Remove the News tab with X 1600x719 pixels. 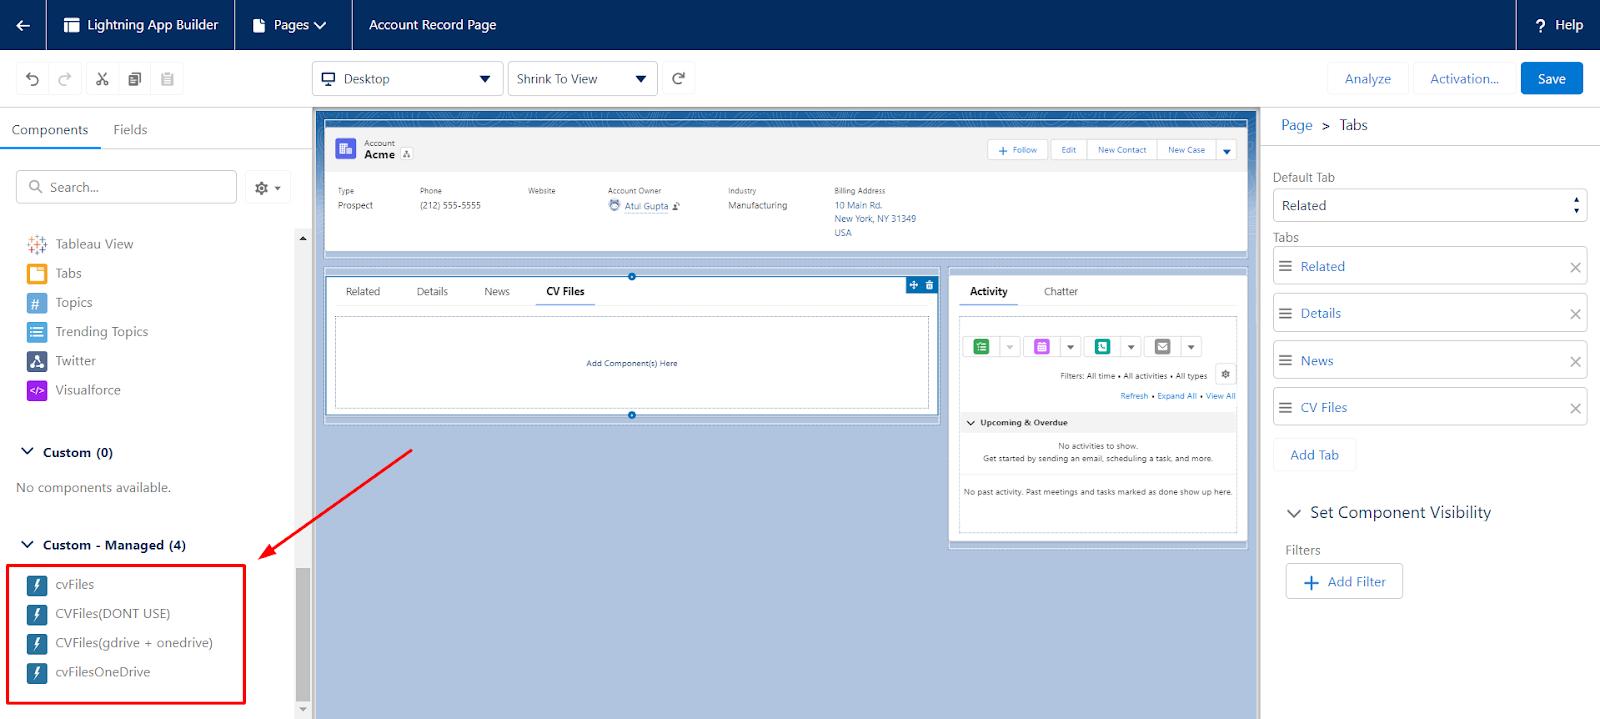[1575, 361]
